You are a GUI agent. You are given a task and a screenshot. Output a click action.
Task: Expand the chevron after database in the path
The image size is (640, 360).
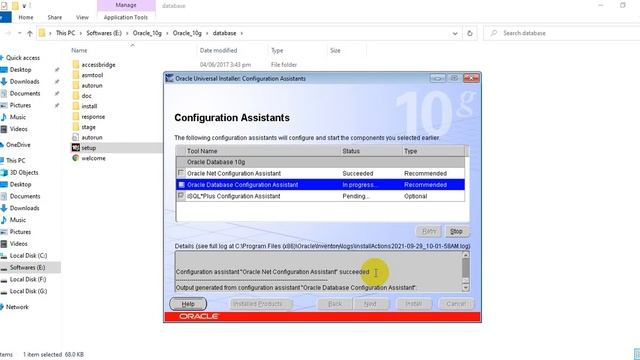coord(242,33)
